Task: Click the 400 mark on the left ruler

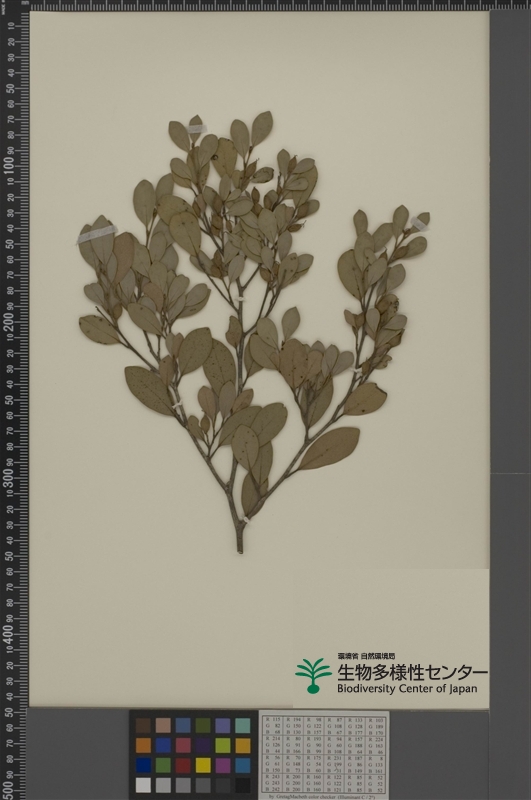Action: pyautogui.click(x=9, y=632)
